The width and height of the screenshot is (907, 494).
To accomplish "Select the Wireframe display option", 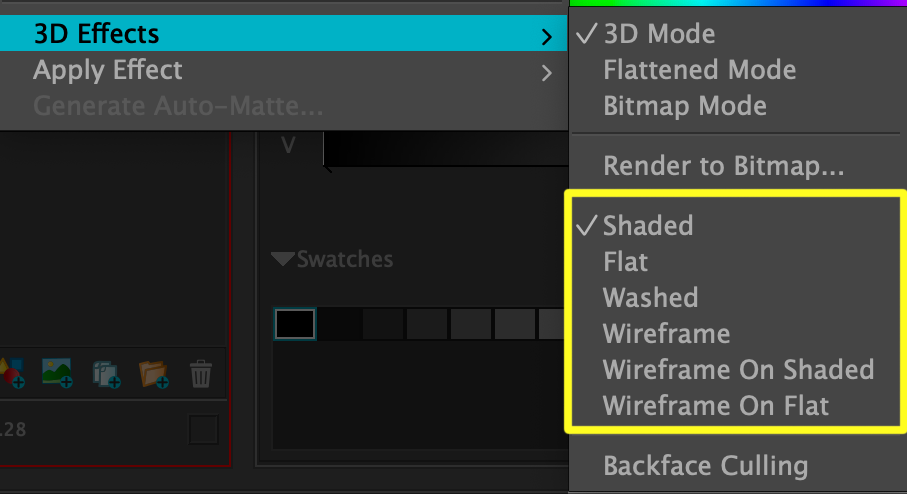I will (x=666, y=334).
